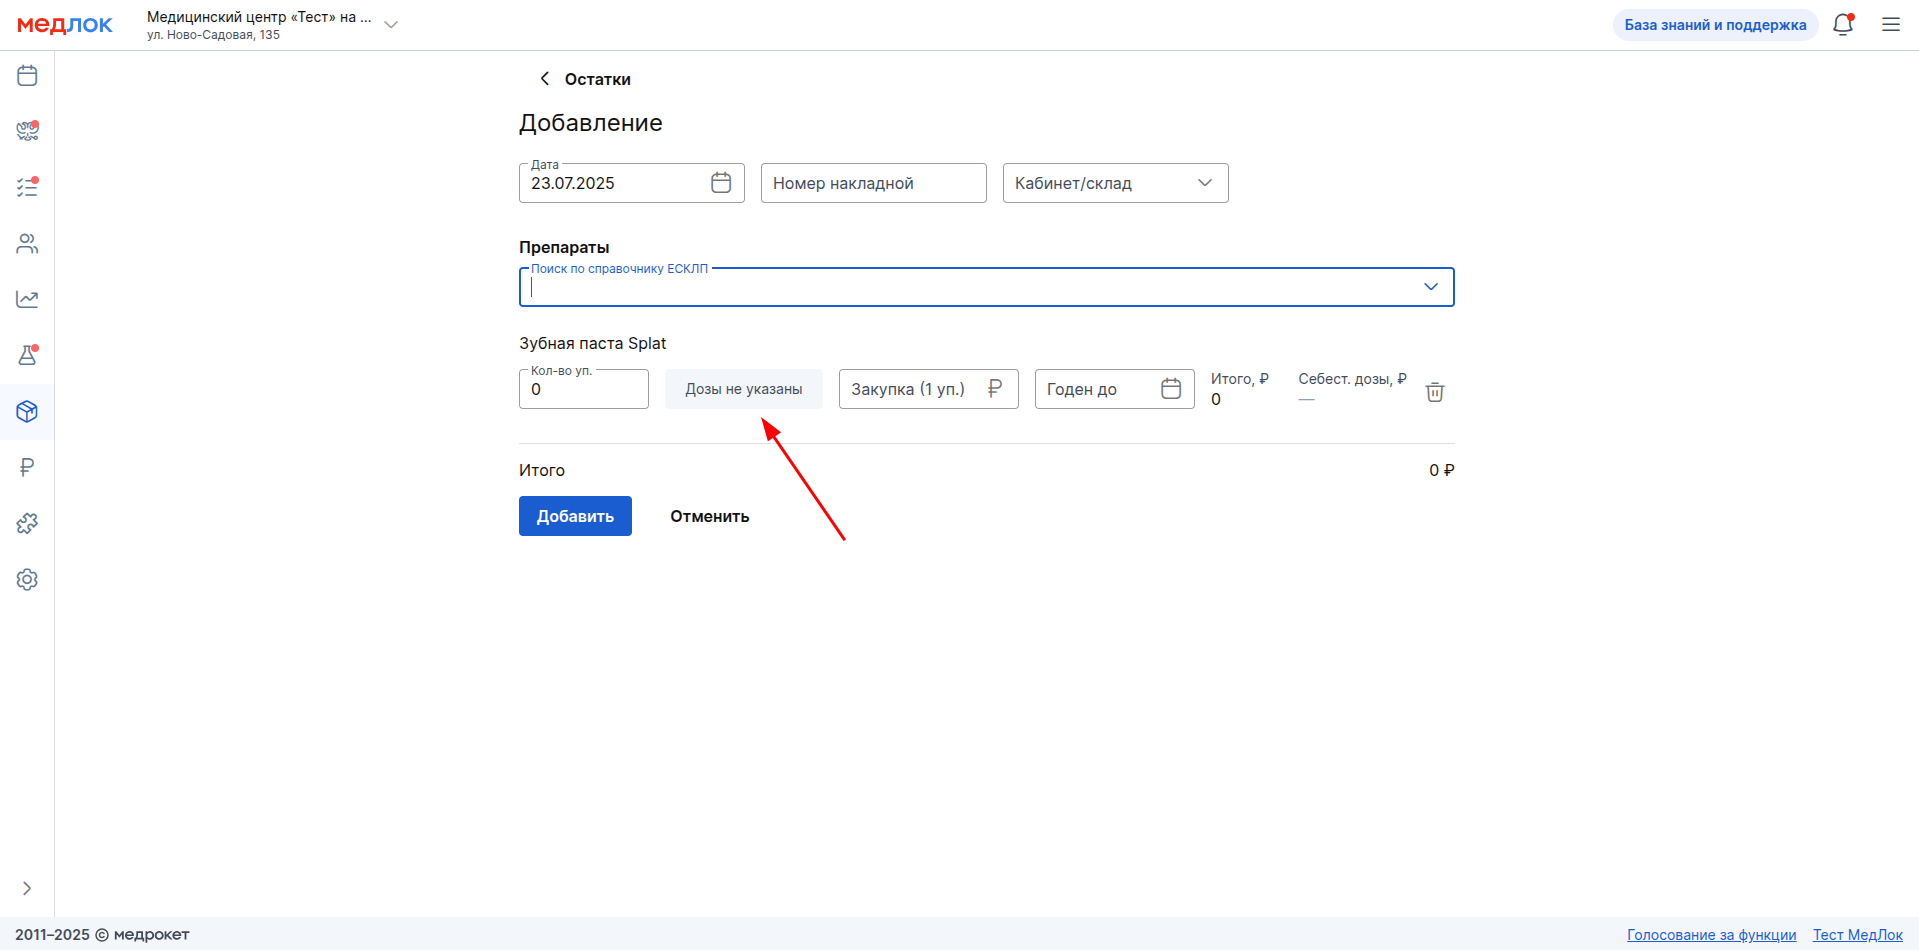Image resolution: width=1919 pixels, height=950 pixels.
Task: Open the analytics chart sidebar icon
Action: (27, 299)
